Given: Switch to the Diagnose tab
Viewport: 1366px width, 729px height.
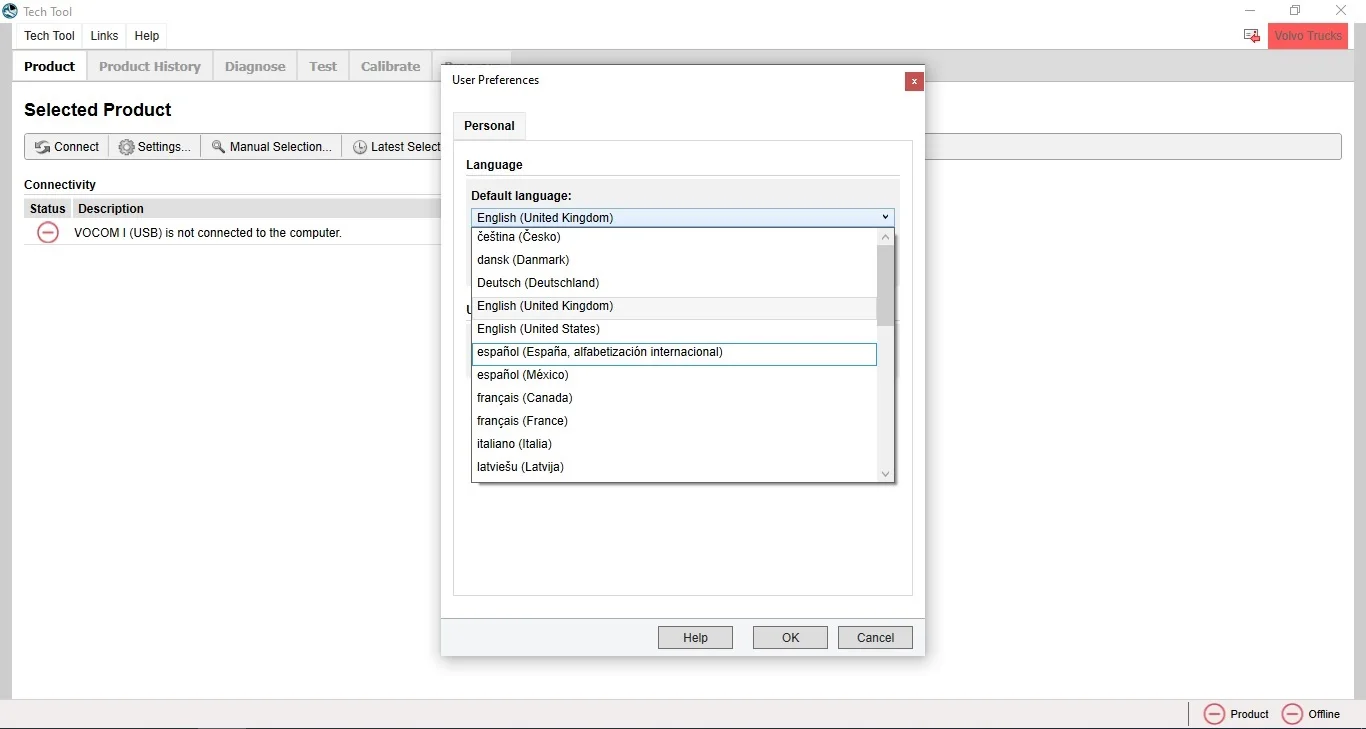Looking at the screenshot, I should pyautogui.click(x=255, y=67).
